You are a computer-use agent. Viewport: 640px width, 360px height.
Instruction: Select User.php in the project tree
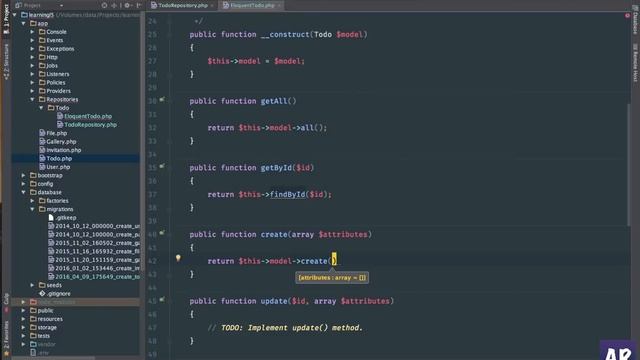pos(58,167)
